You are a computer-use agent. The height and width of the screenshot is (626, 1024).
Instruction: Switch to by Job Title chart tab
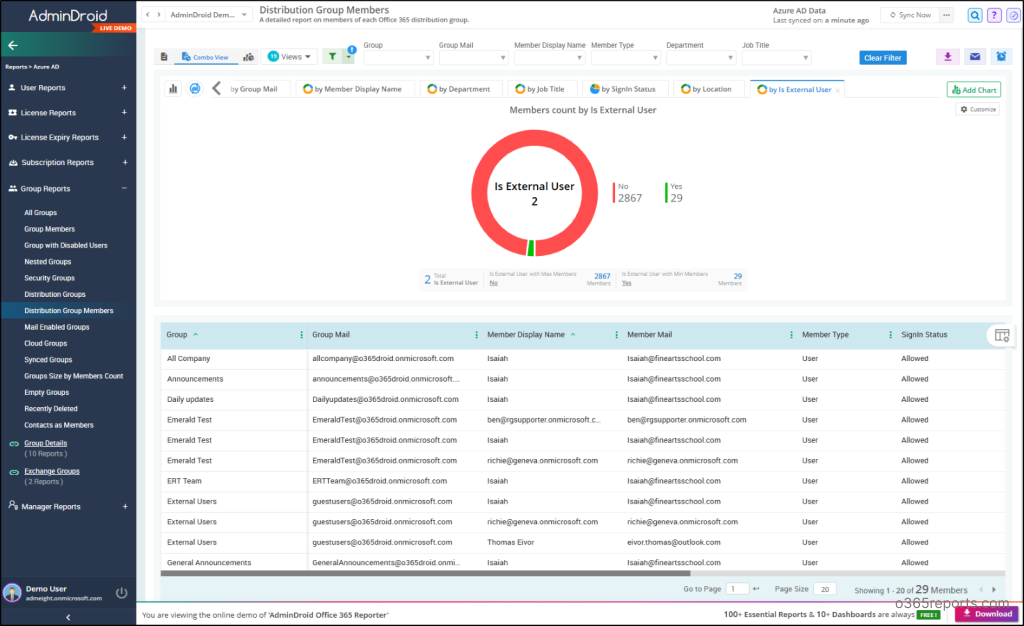pos(540,89)
